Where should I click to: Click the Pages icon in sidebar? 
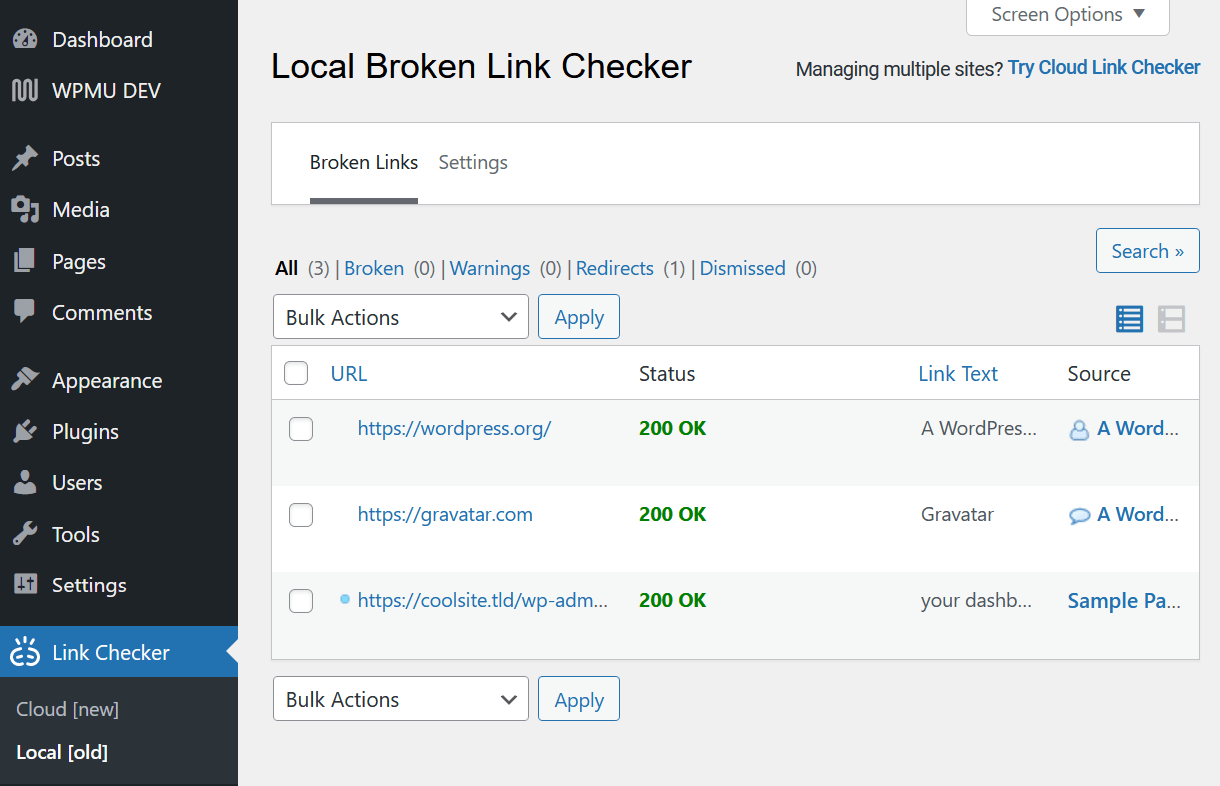point(24,262)
